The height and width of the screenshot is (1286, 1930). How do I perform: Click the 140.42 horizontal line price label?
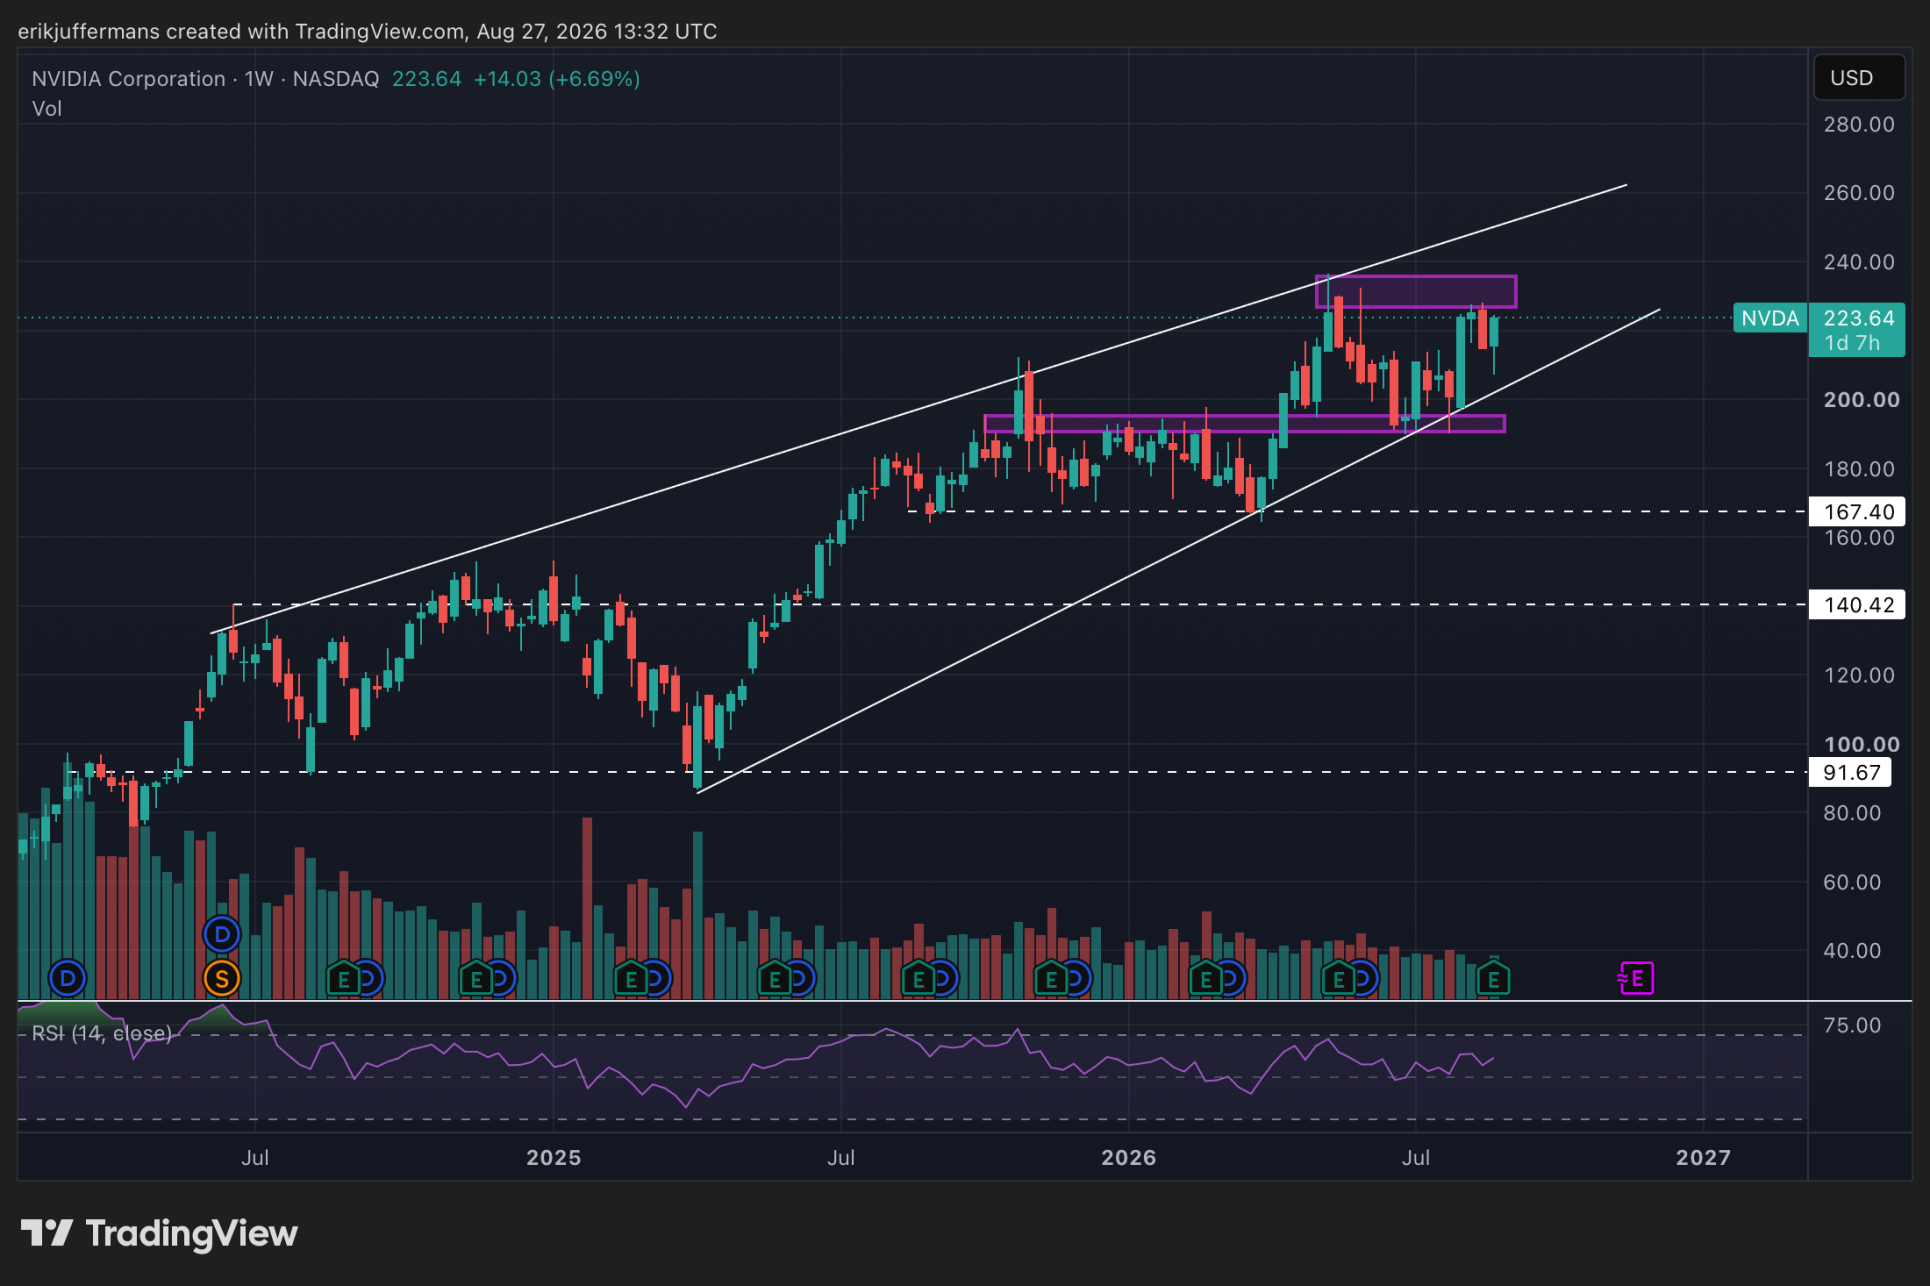coord(1856,605)
